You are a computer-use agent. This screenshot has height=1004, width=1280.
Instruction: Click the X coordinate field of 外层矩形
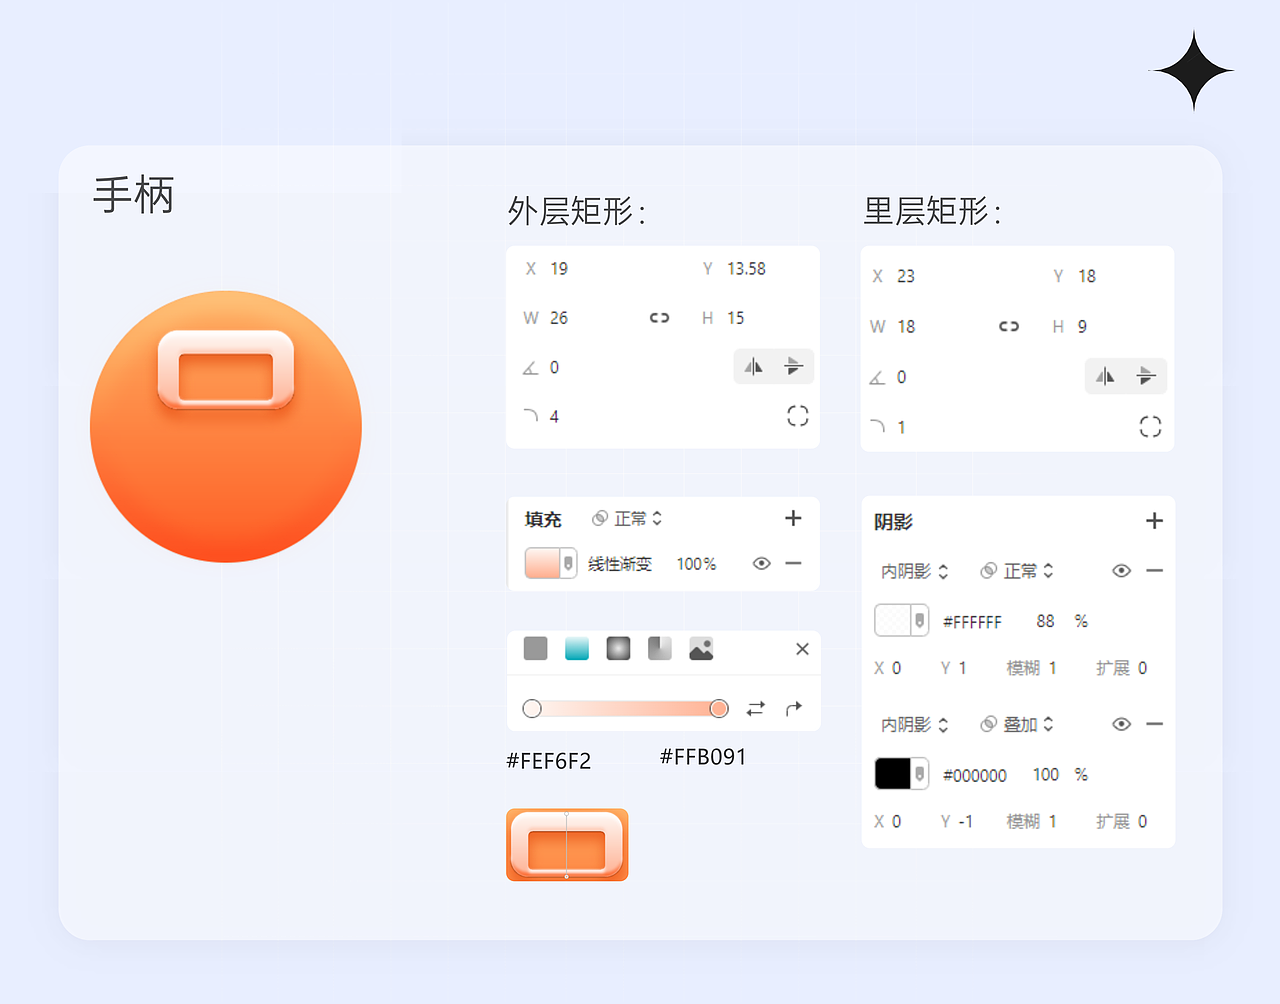tap(557, 268)
